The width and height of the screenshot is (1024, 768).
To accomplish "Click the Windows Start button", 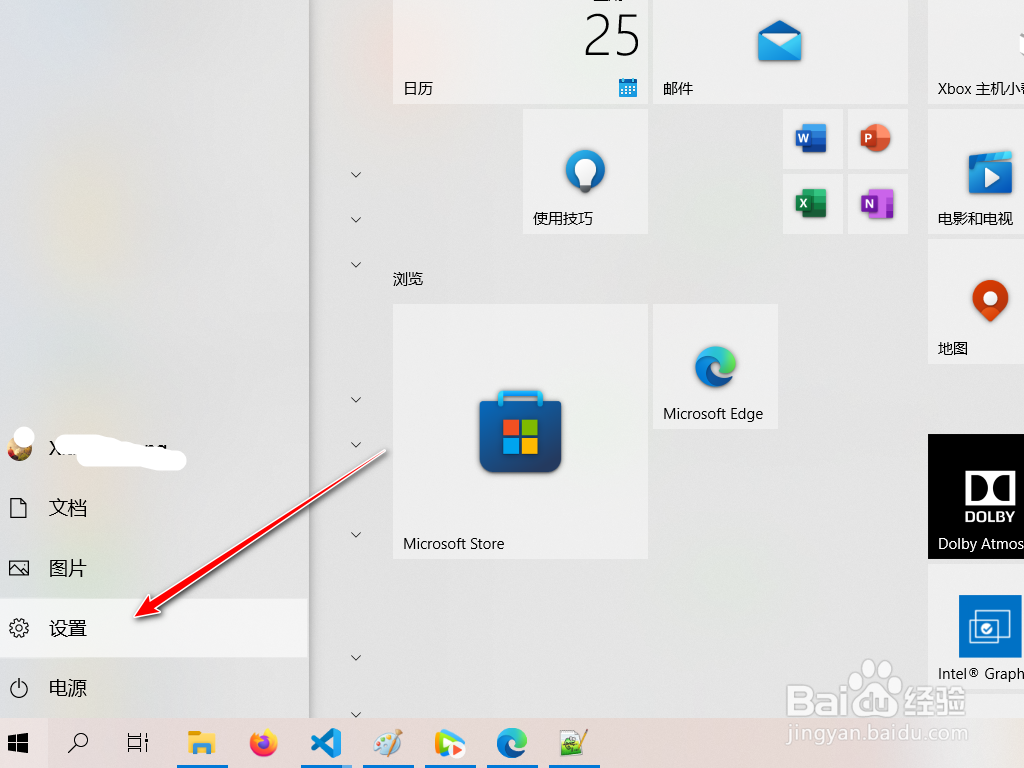I will tap(18, 743).
